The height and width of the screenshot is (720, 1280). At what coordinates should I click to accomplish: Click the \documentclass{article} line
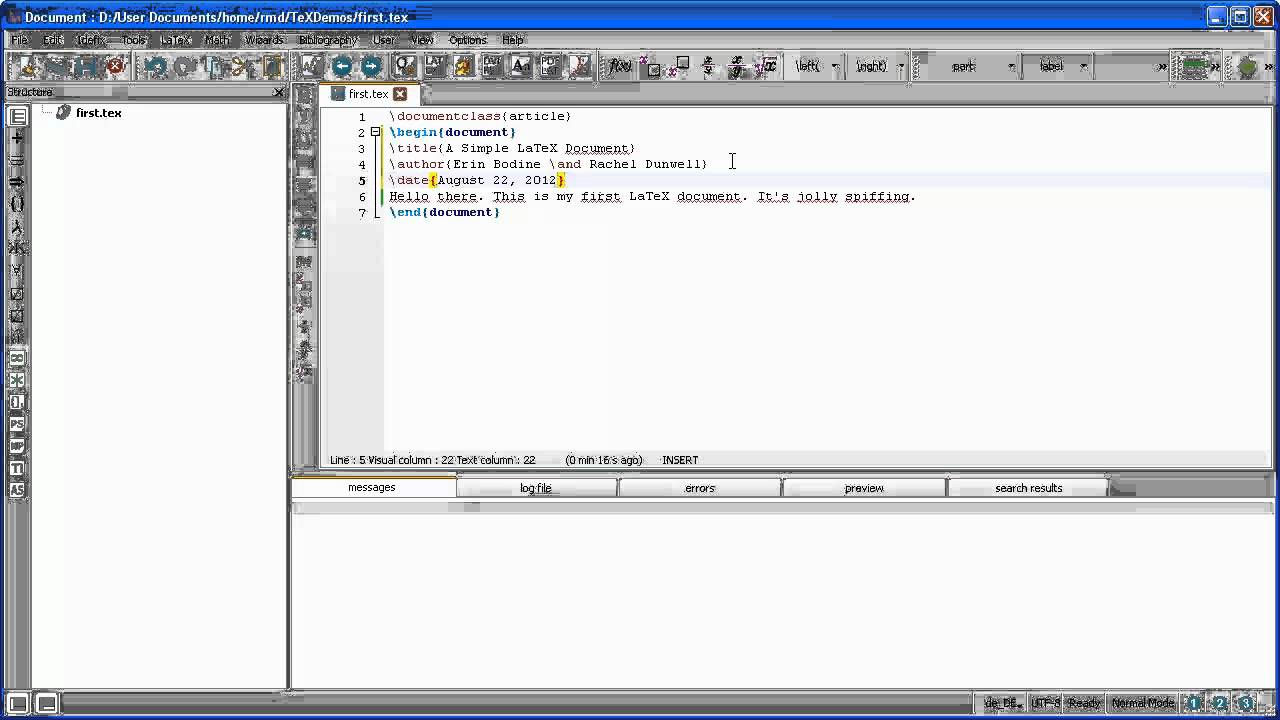coord(480,116)
